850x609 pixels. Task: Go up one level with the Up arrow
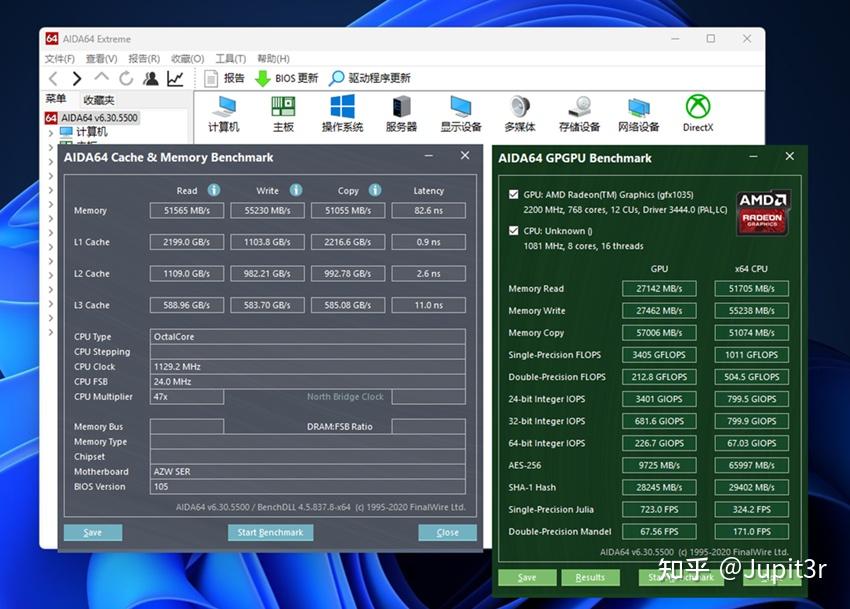click(101, 78)
